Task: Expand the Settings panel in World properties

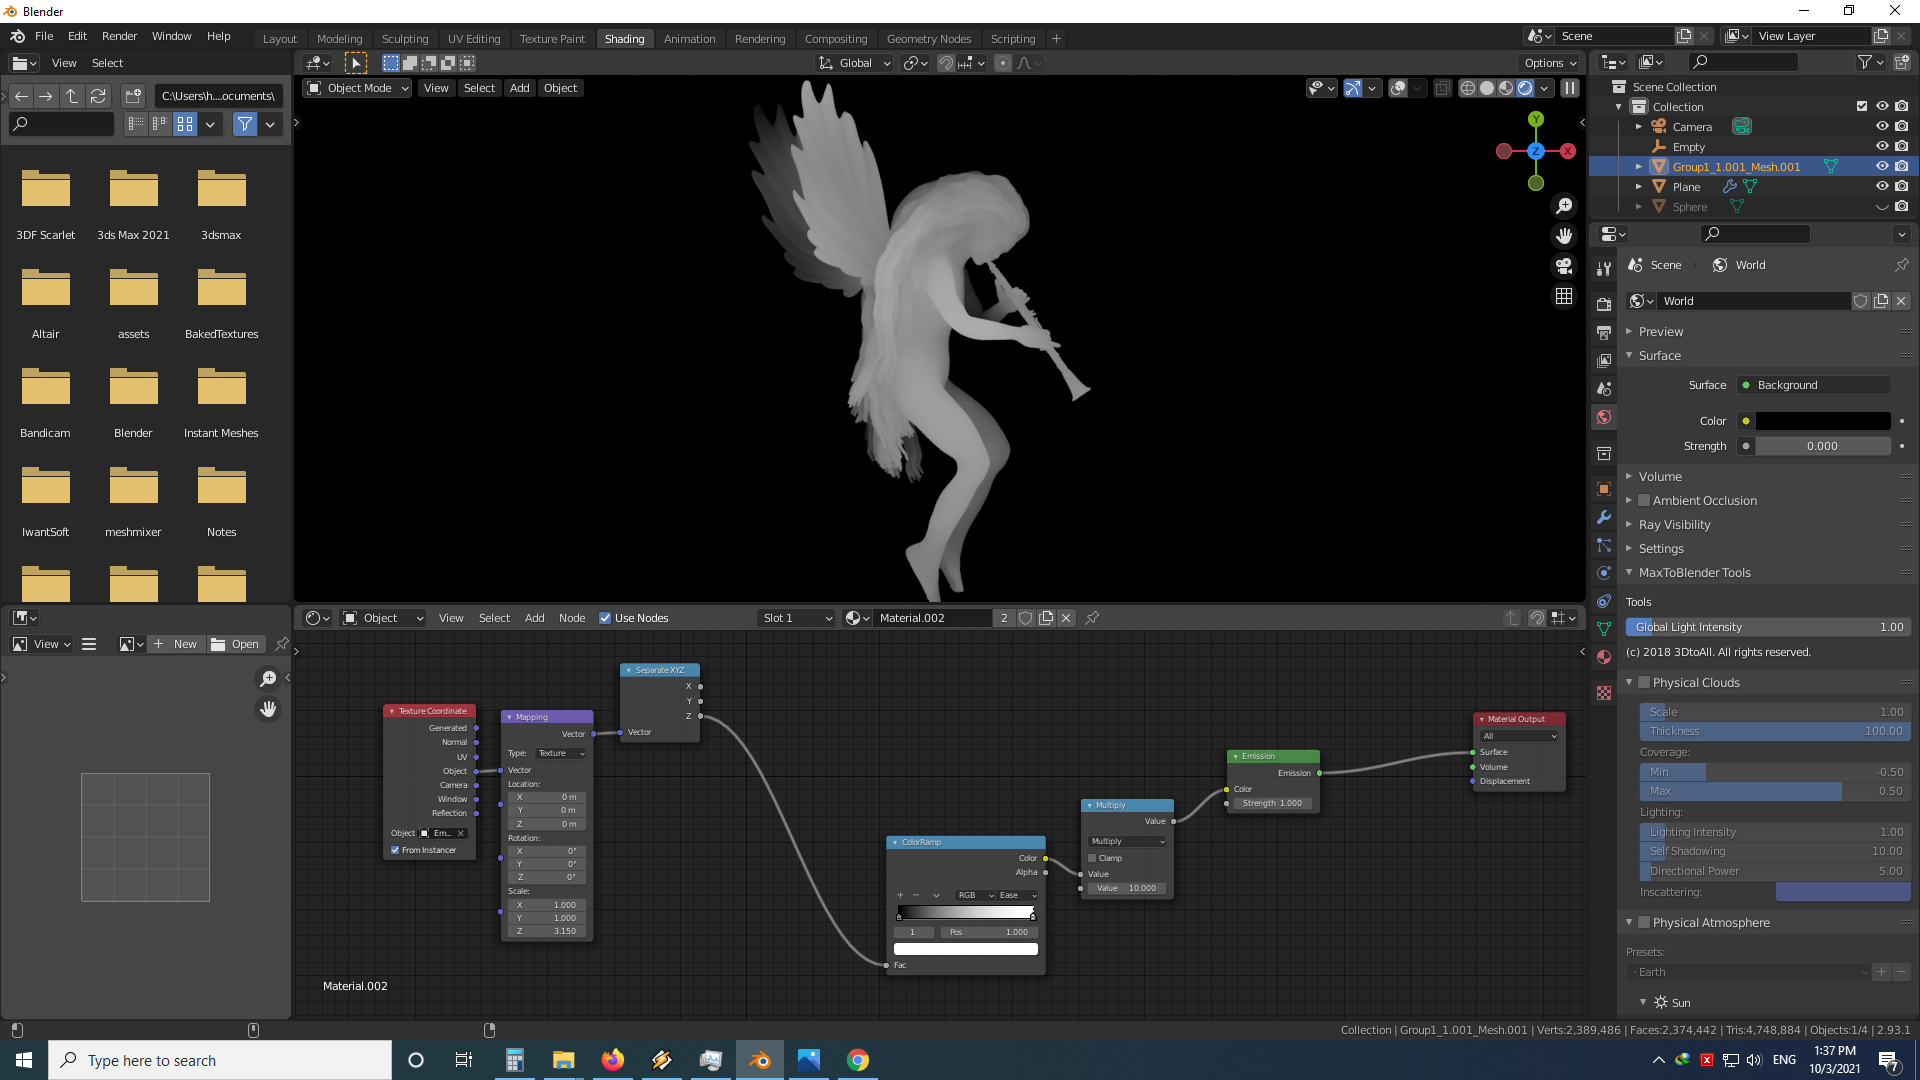Action: point(1661,549)
